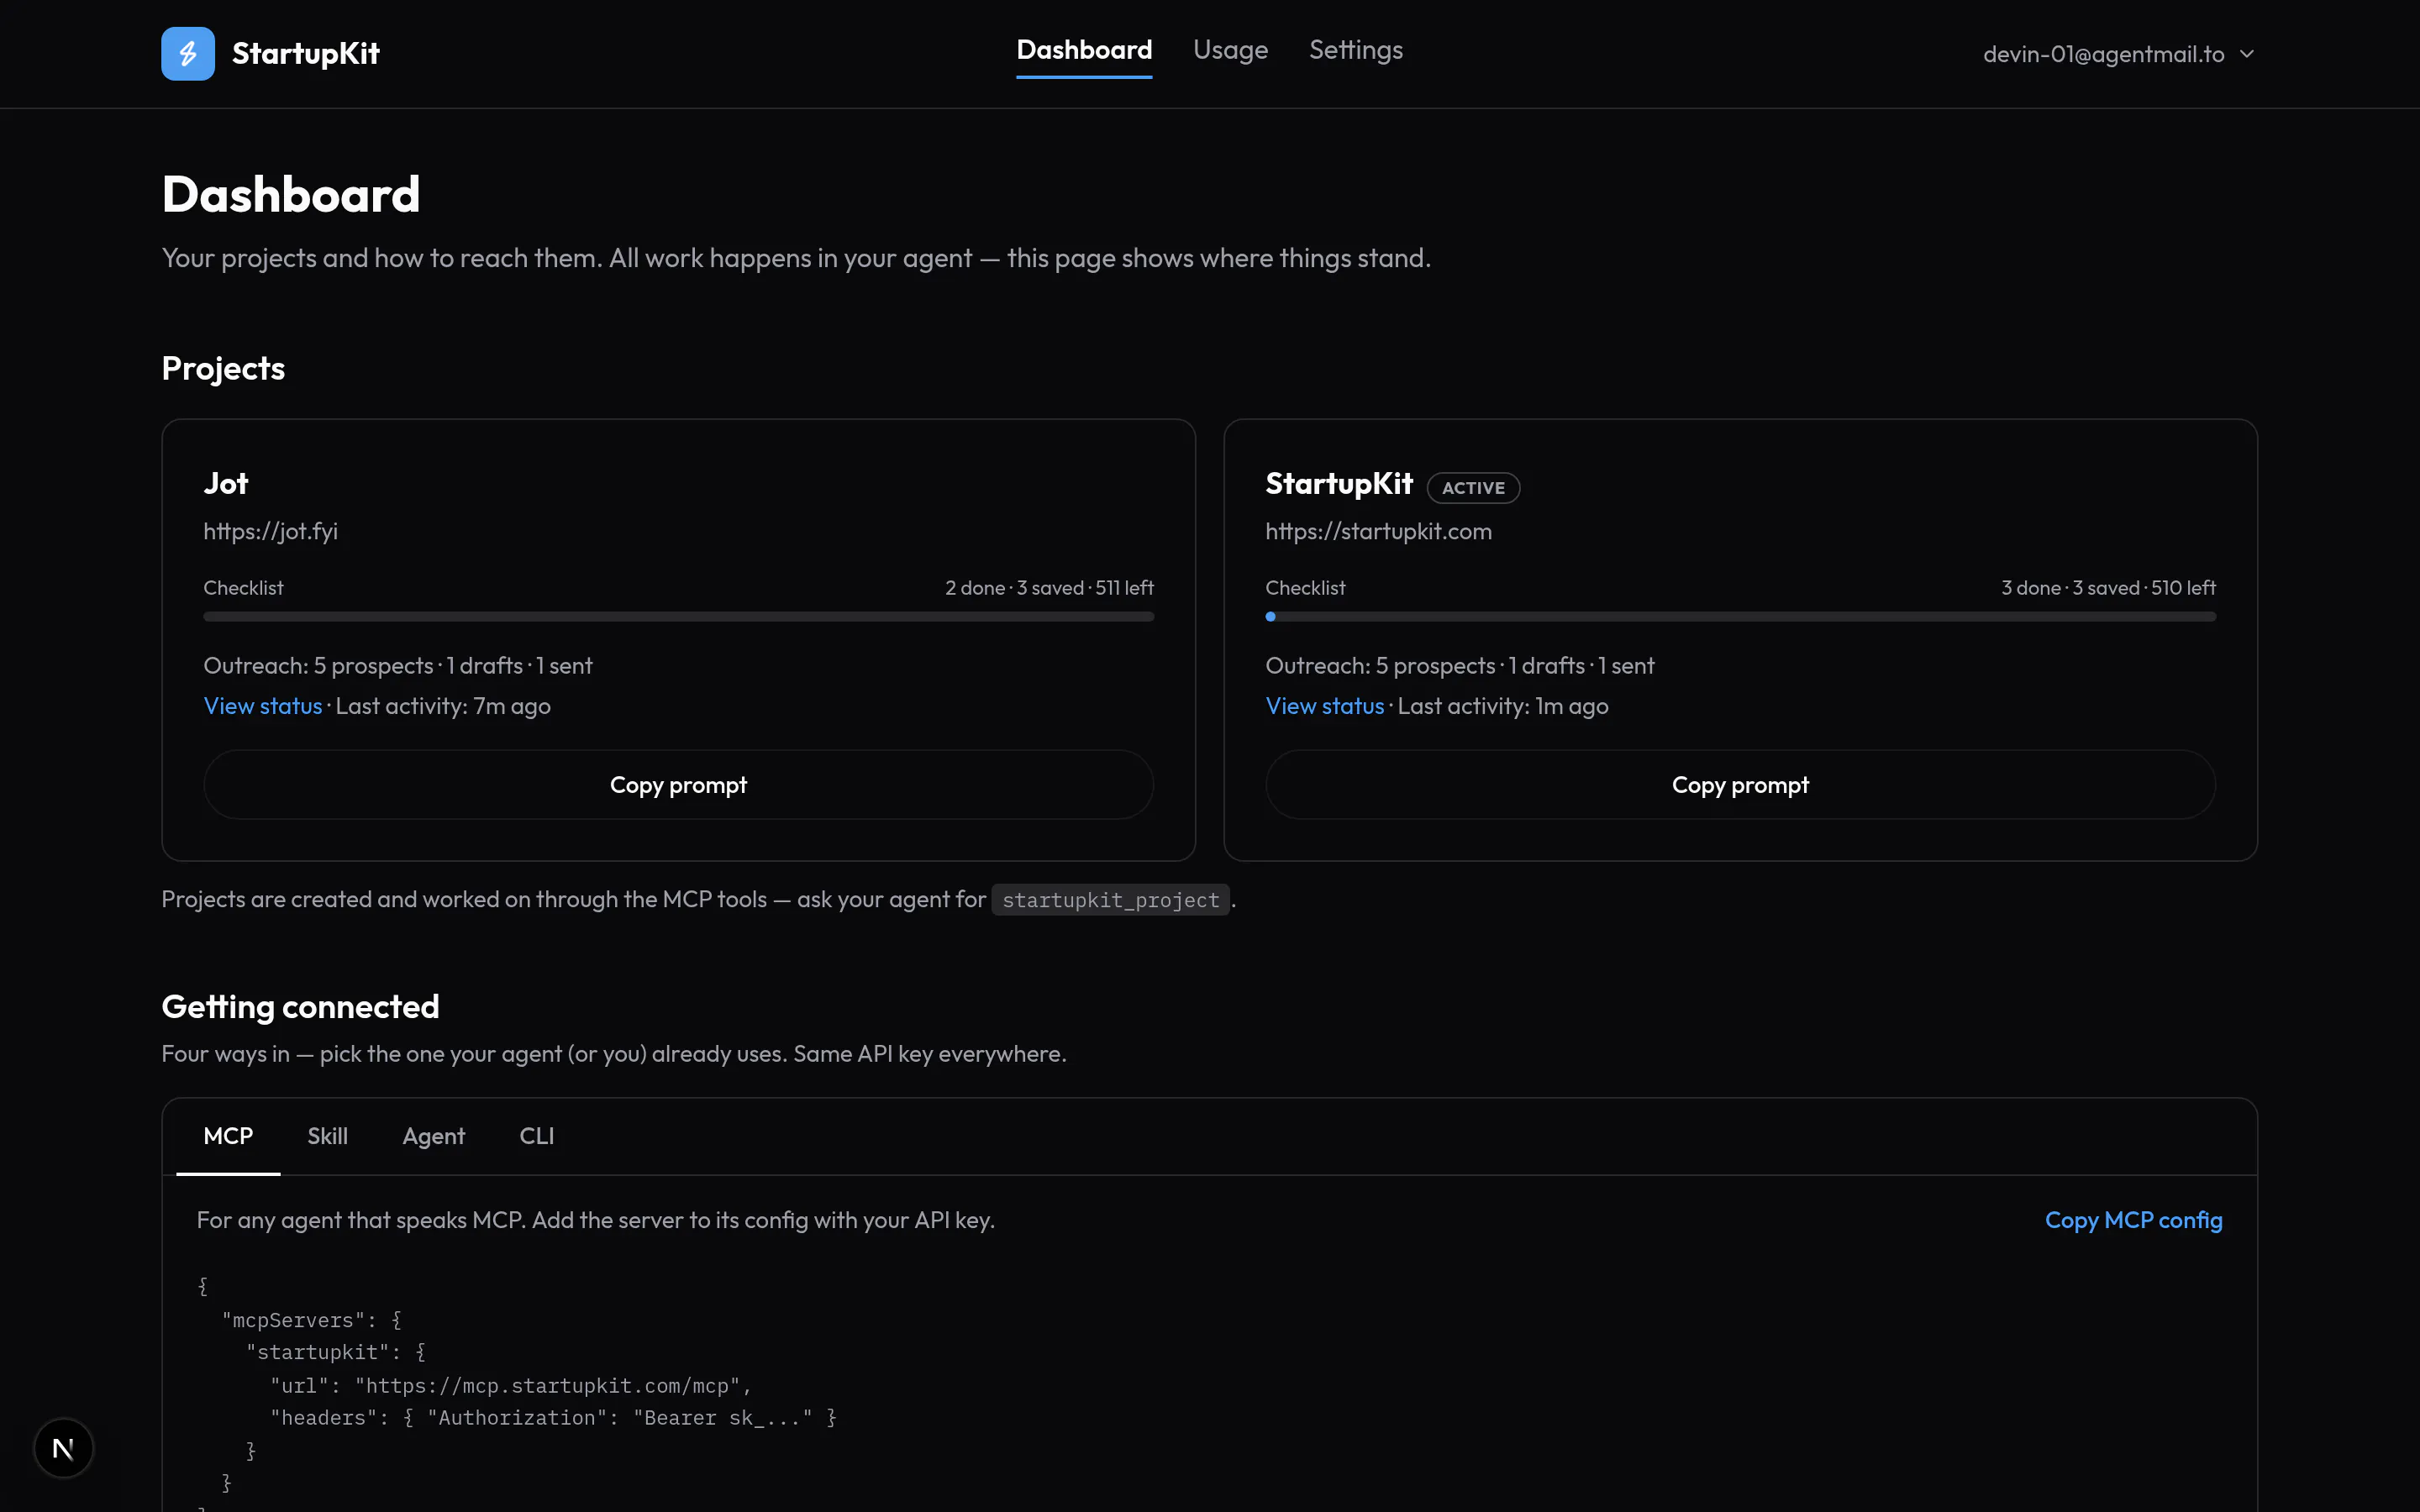
Task: Click the ACTIVE badge on StartupKit card
Action: pos(1473,487)
